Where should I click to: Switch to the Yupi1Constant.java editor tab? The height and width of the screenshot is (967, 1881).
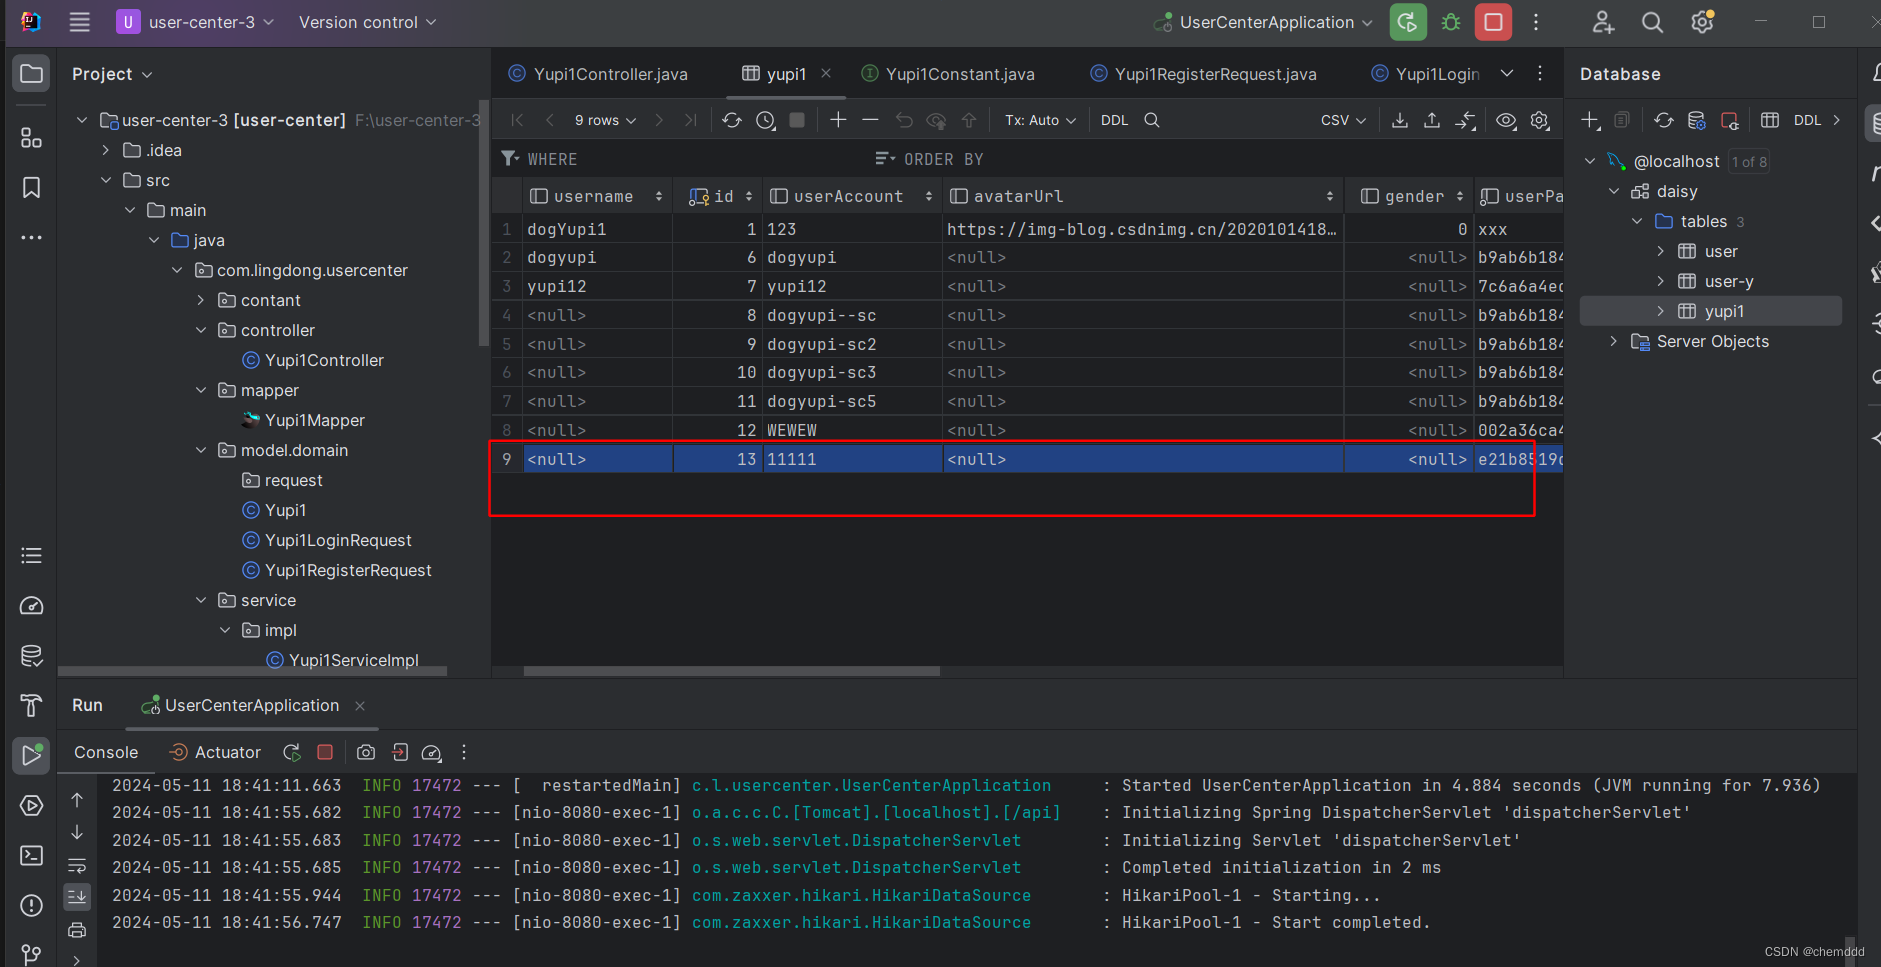[948, 74]
